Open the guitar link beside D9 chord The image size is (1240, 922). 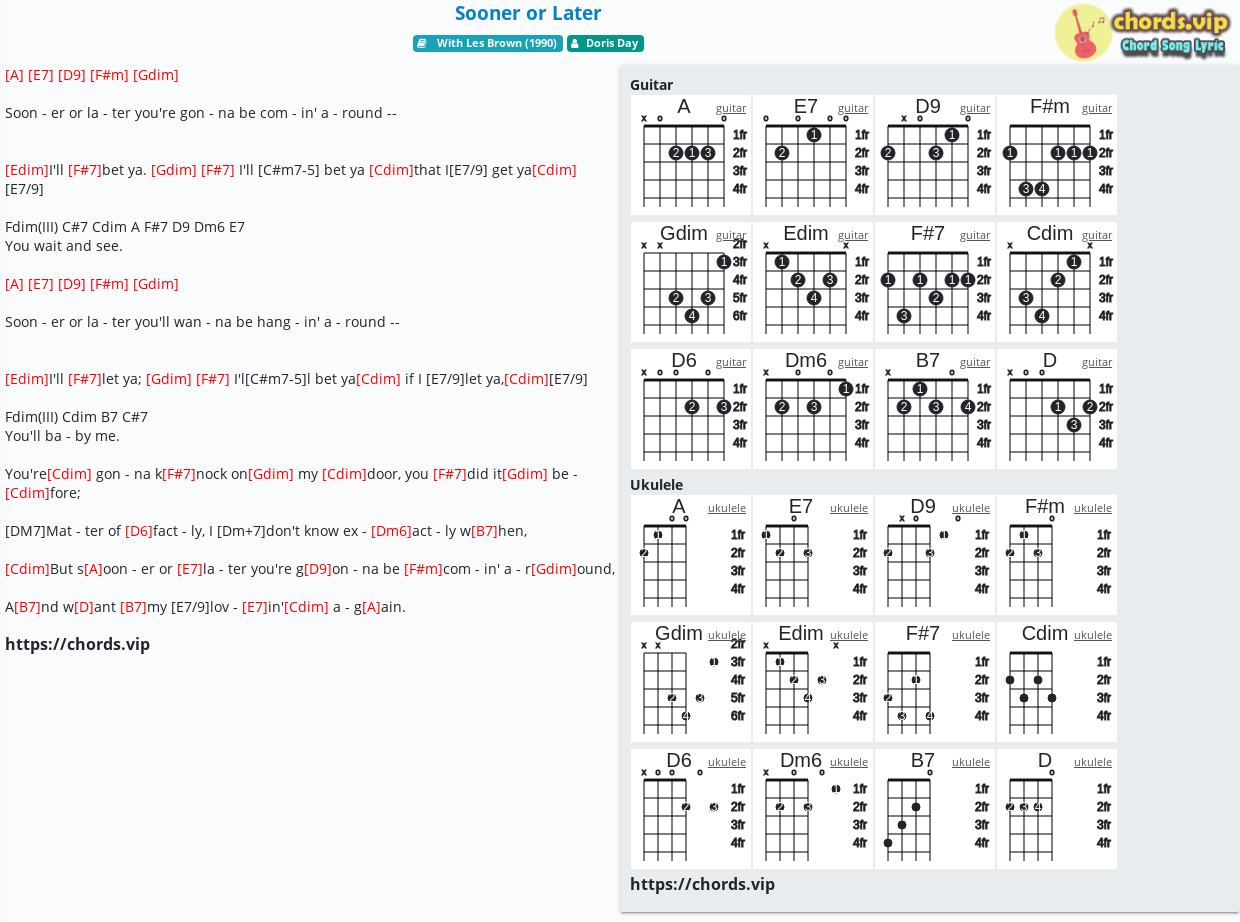point(975,108)
